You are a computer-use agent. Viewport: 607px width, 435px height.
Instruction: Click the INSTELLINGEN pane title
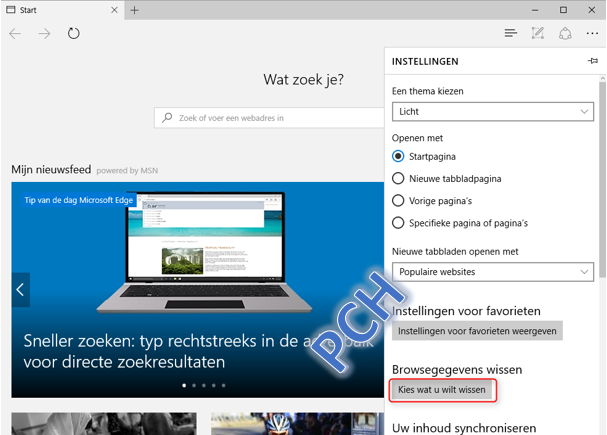pos(425,62)
